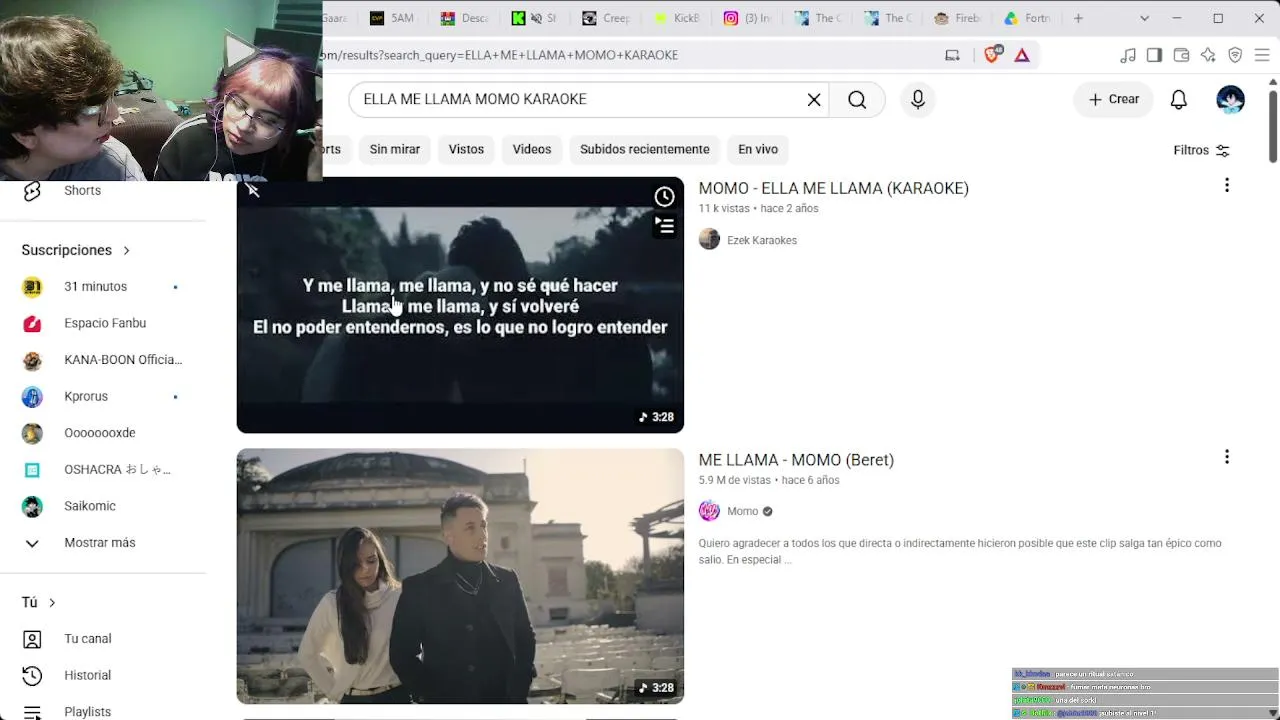Click the cast/screen icon in the address bar
This screenshot has width=1280, height=720.
(x=952, y=55)
